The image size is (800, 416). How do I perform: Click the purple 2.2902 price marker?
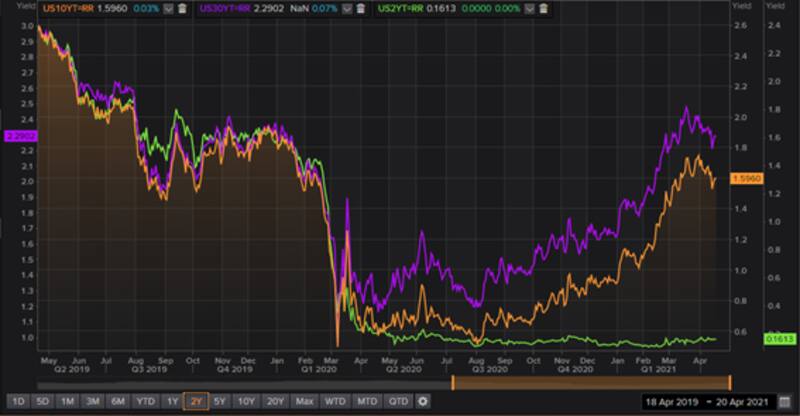(x=18, y=135)
